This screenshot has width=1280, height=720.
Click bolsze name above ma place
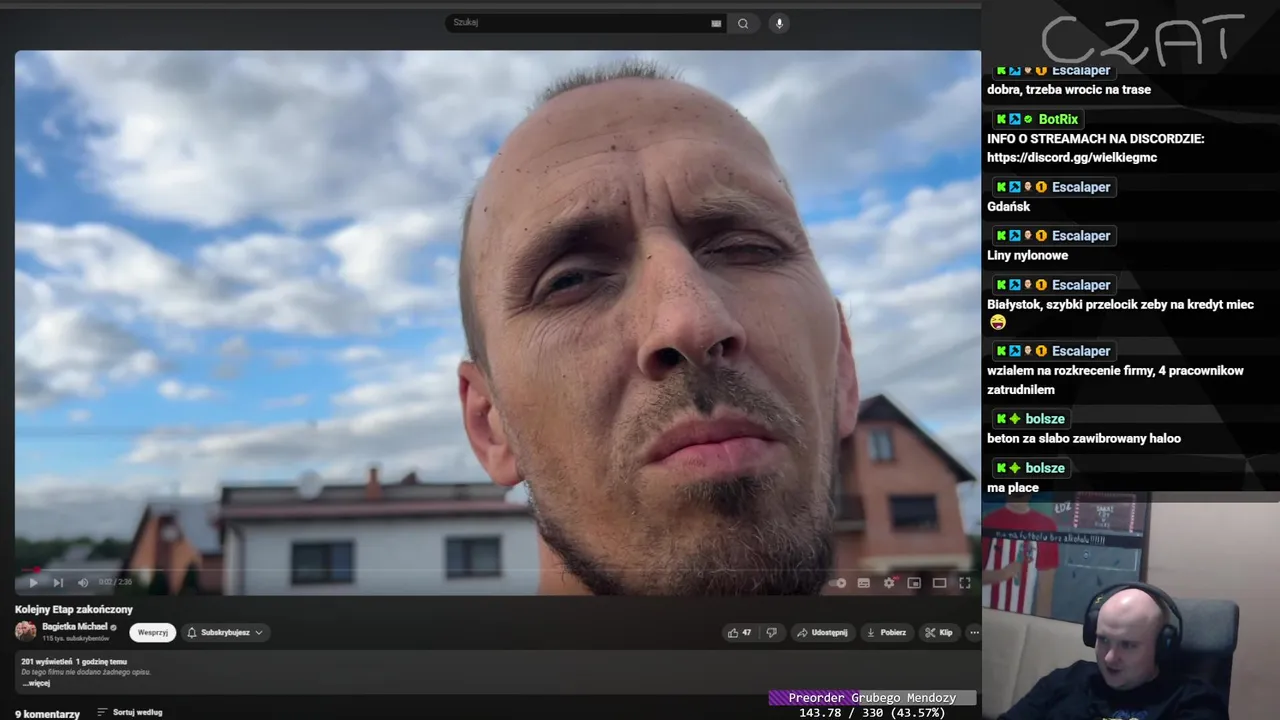[x=1045, y=467]
